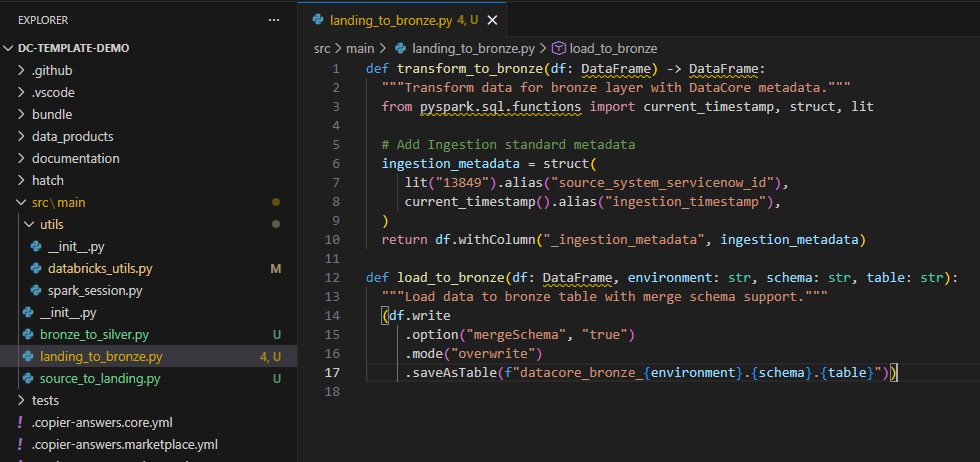Click the YAML icon beside .copier-answers.marketplace.yml
Screen dimensions: 980x462
click(x=21, y=445)
